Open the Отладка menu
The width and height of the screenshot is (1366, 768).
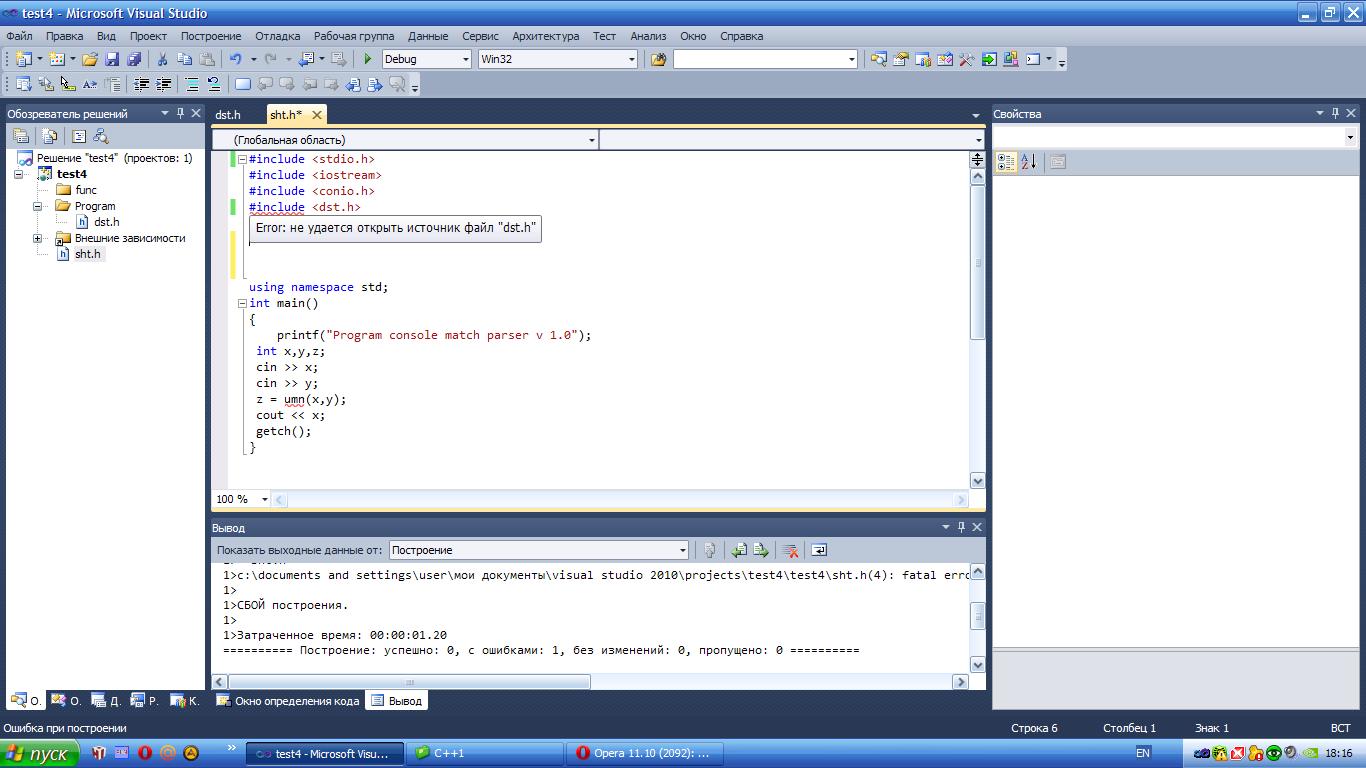[x=277, y=36]
